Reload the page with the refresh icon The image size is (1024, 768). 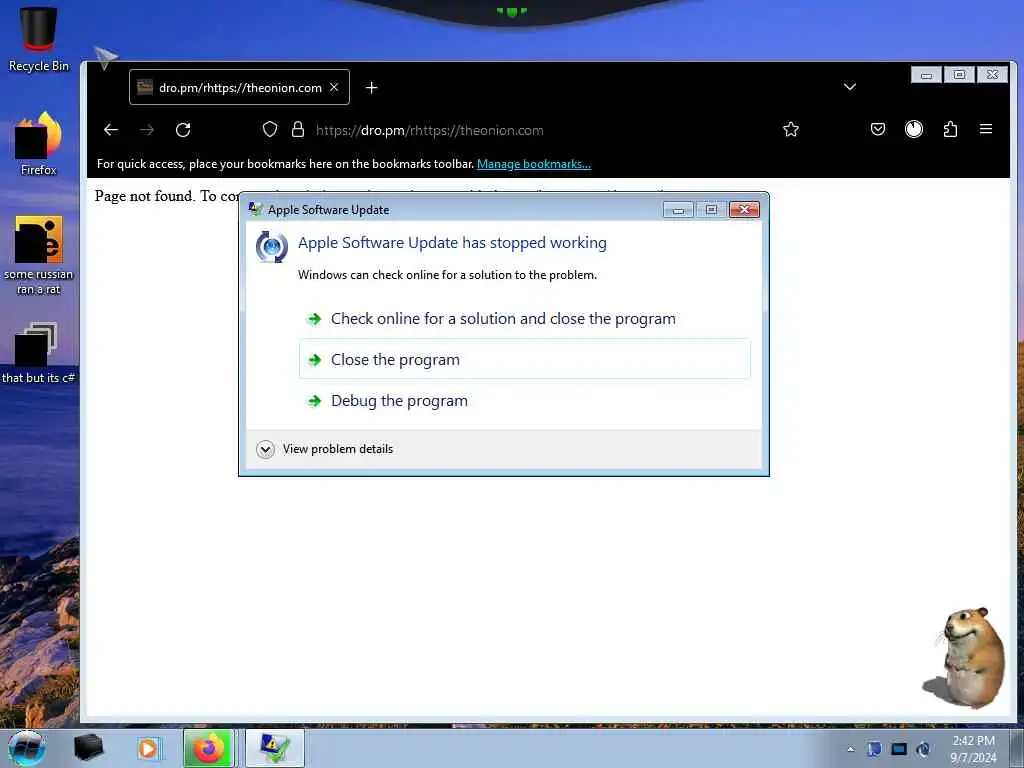183,130
